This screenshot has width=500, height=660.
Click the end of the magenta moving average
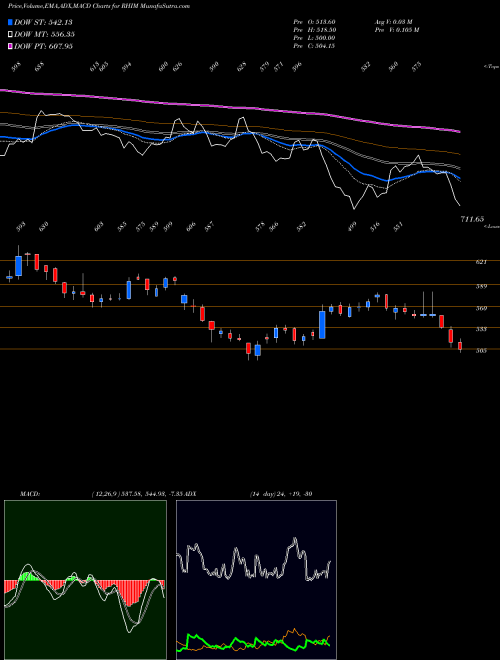pos(459,132)
